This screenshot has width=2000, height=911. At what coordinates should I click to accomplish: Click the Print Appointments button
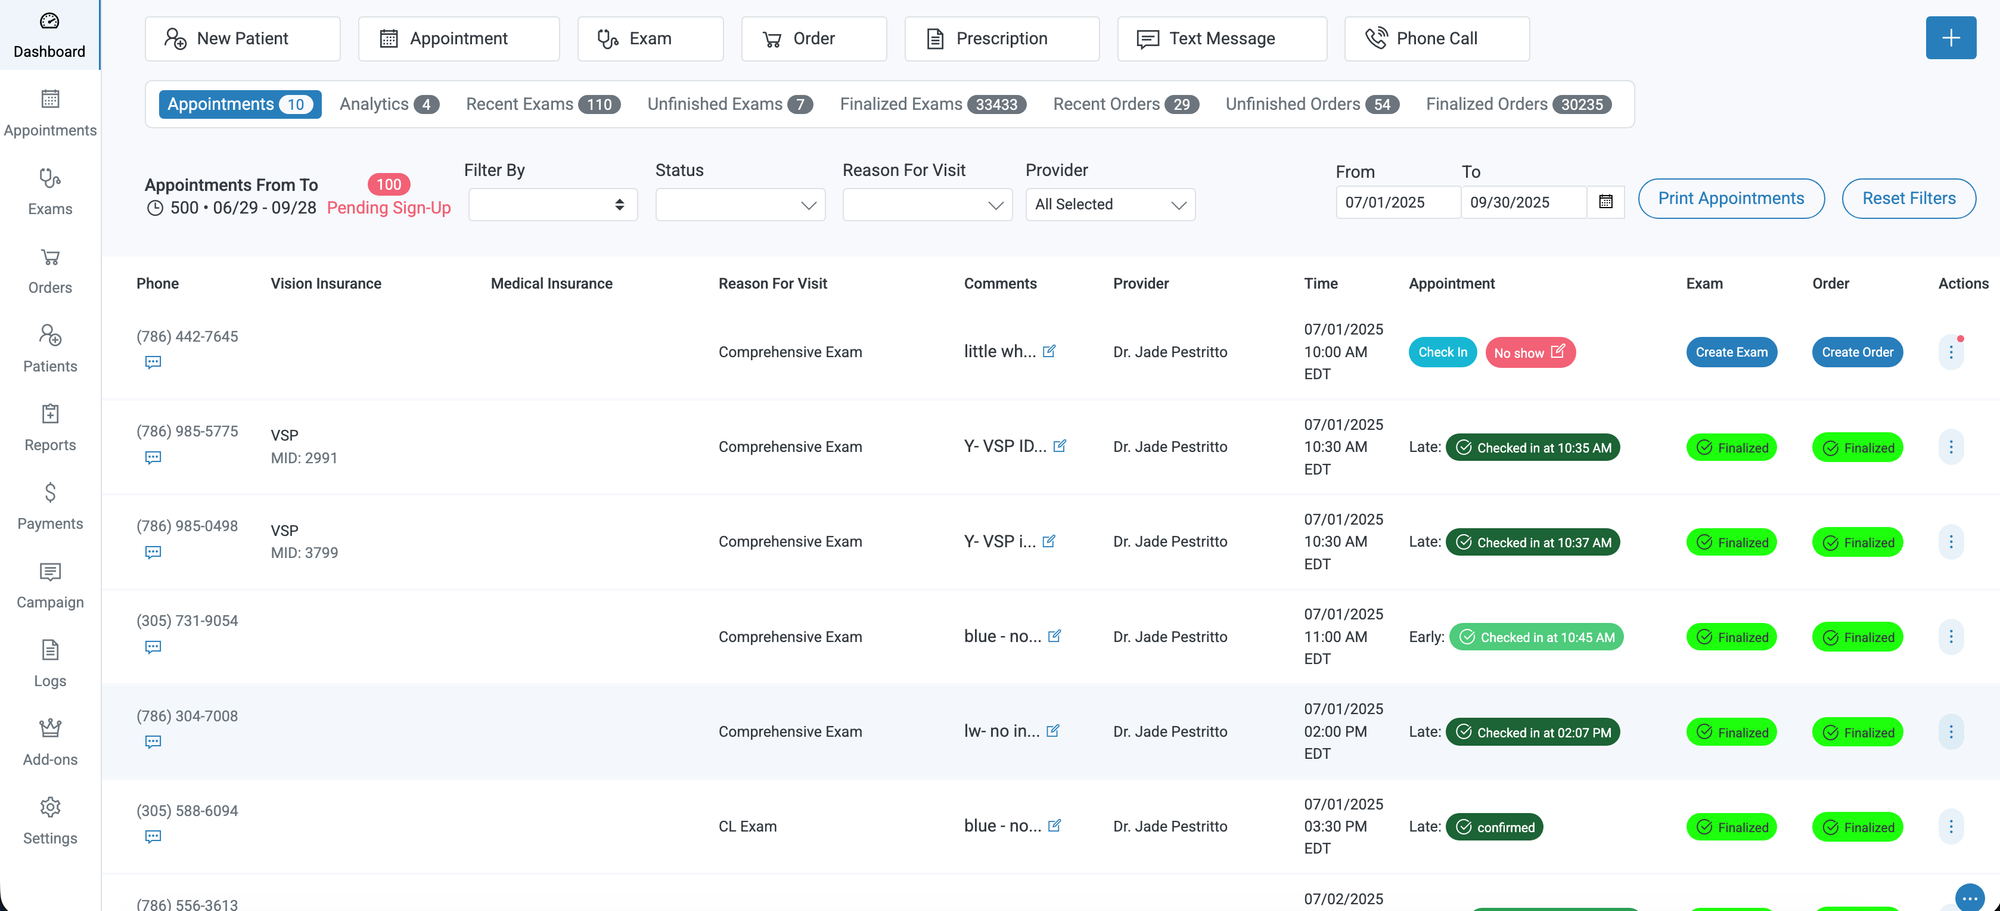[x=1730, y=198]
